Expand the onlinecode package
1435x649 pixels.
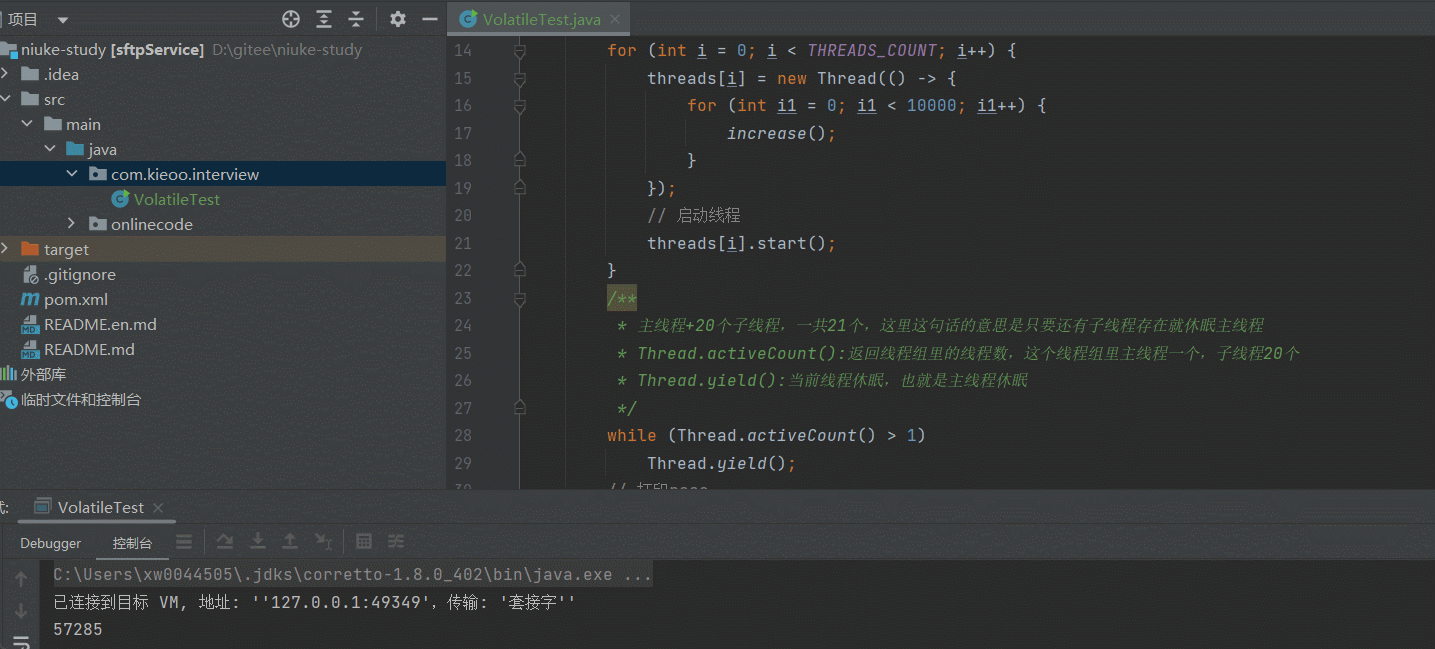pyautogui.click(x=71, y=224)
